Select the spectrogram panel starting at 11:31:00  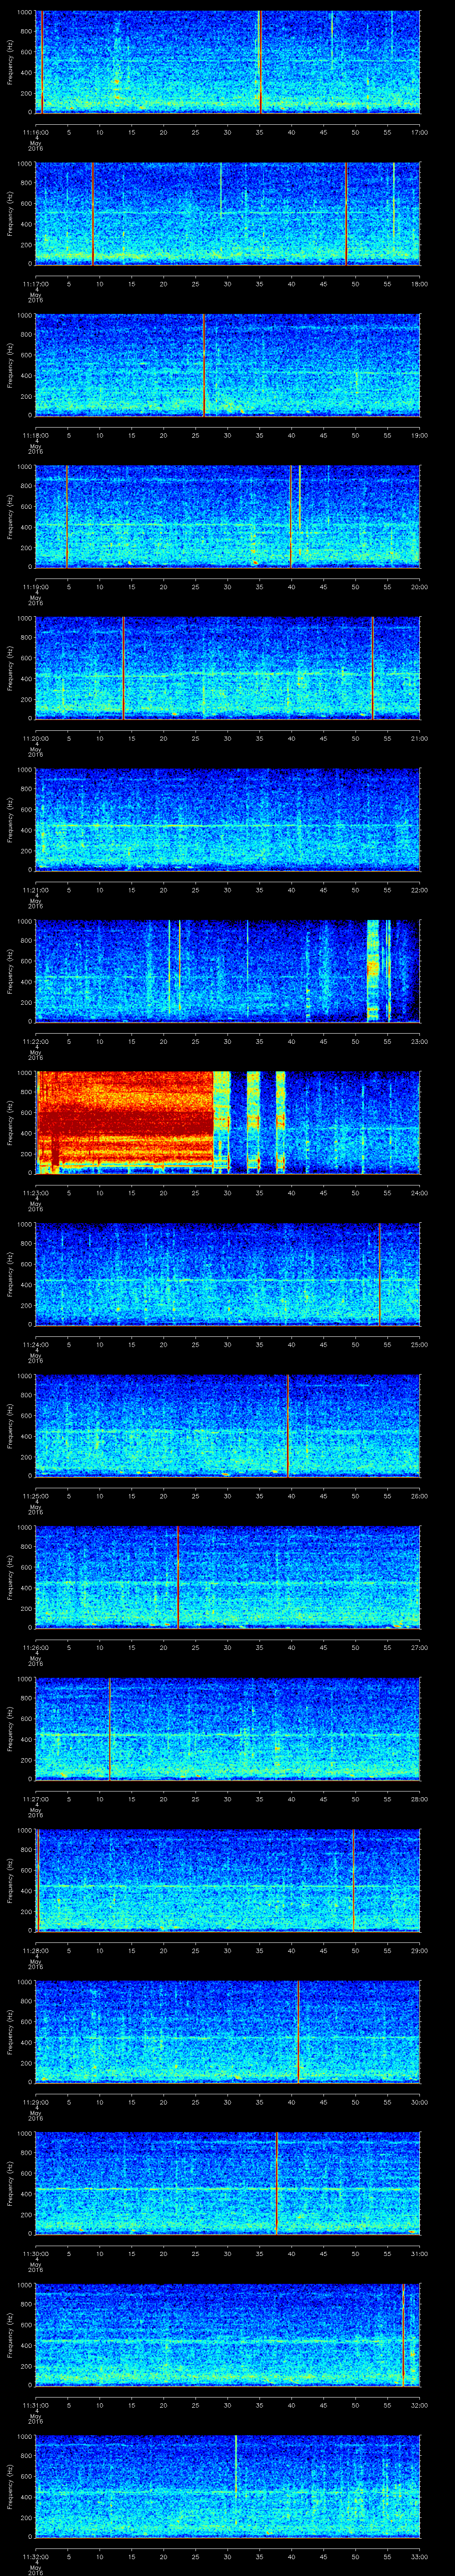click(228, 2334)
